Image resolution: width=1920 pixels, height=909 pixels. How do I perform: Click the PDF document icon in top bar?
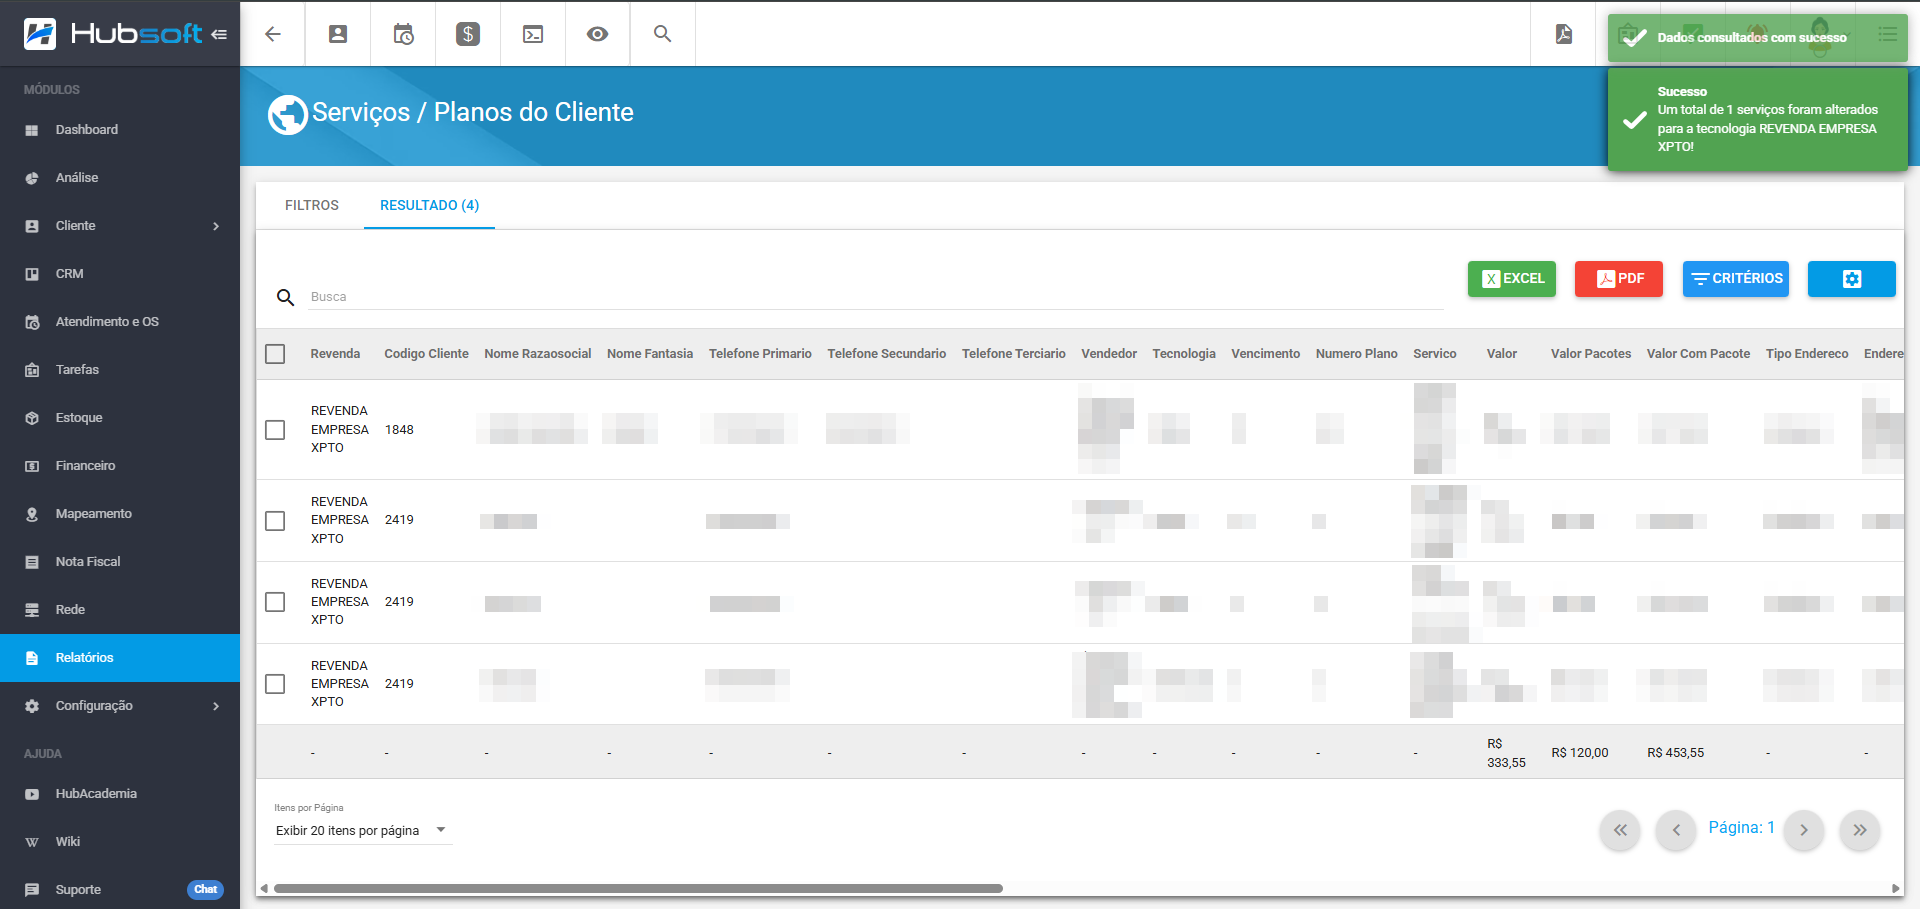(x=1564, y=34)
